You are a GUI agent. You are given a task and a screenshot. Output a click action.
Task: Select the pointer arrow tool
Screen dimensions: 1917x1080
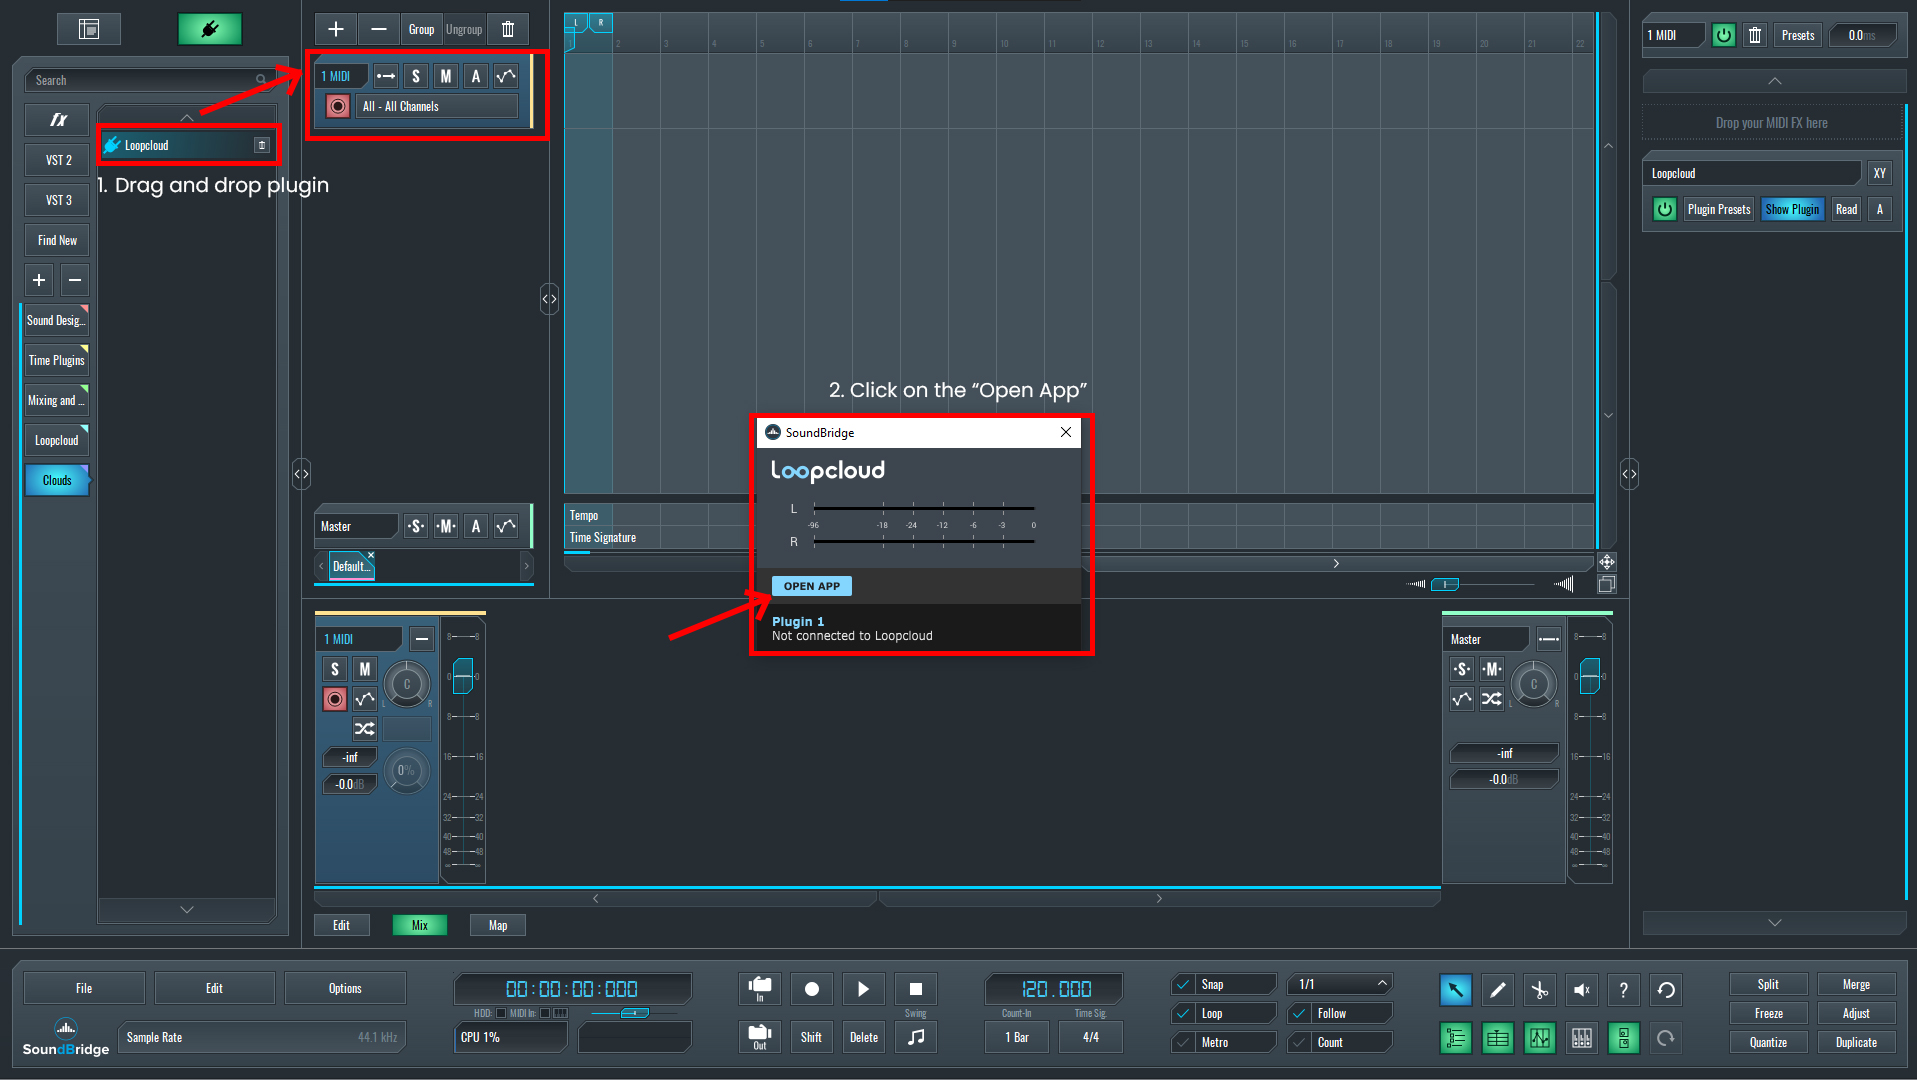1455,990
